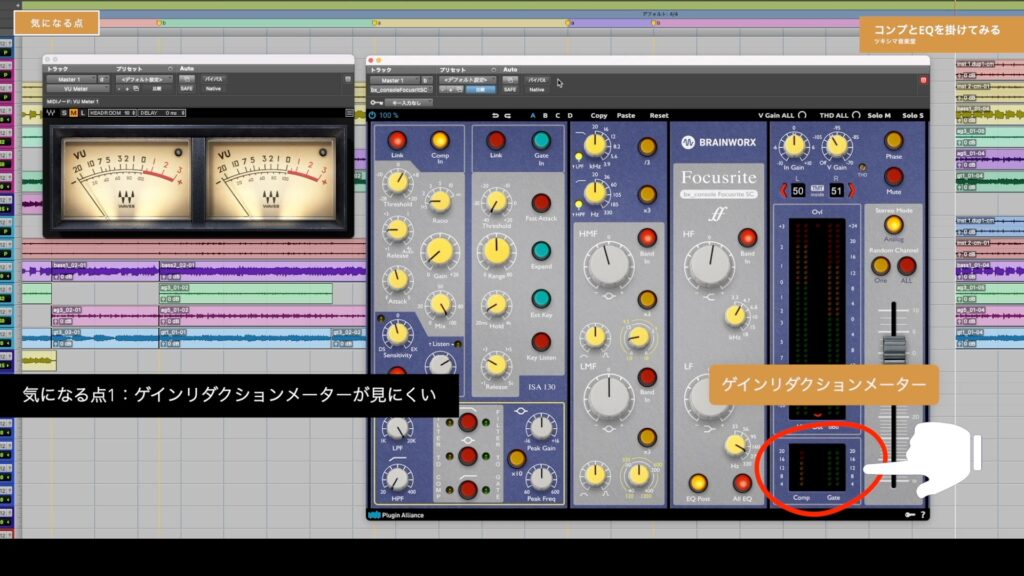
Task: Toggle the All EQ button
Action: [742, 483]
